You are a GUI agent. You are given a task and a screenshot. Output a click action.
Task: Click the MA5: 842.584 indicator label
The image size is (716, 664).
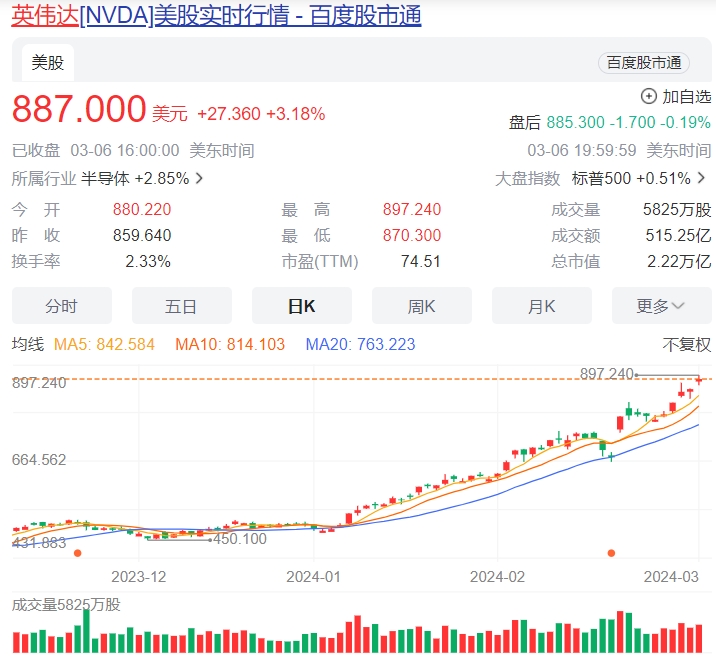(x=104, y=344)
